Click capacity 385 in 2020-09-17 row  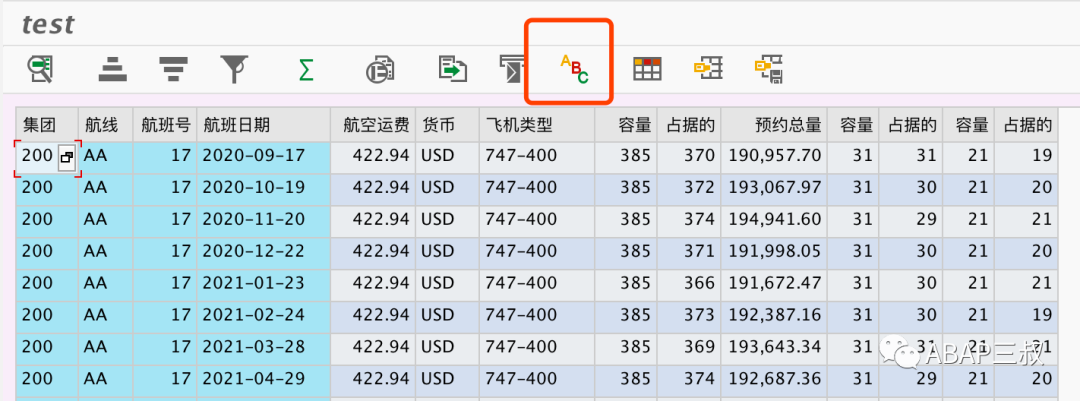pyautogui.click(x=625, y=156)
